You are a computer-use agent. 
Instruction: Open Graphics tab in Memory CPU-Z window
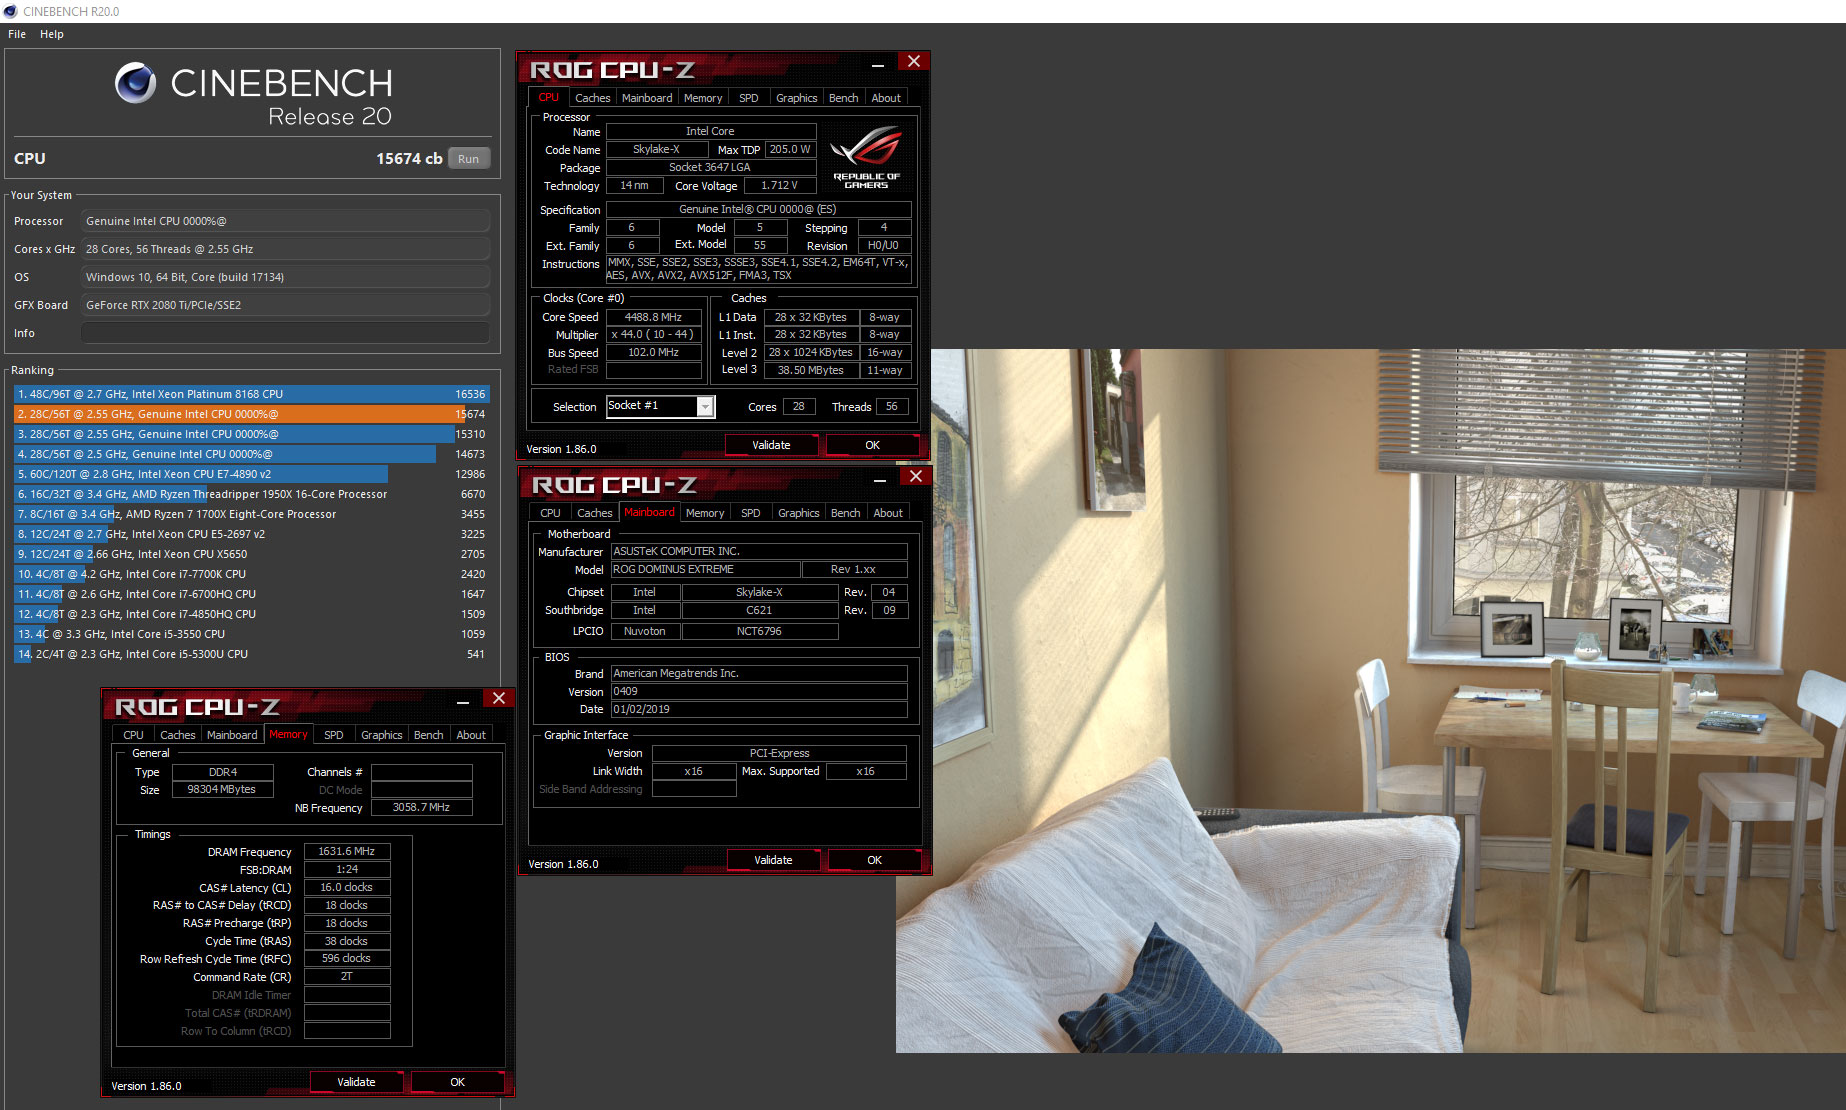[x=382, y=735]
